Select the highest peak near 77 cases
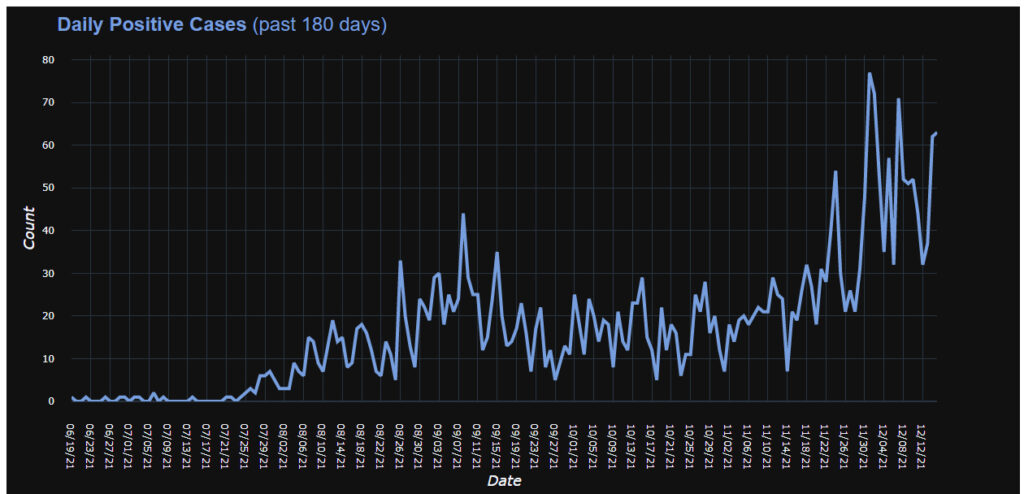This screenshot has width=1024, height=494. click(869, 74)
